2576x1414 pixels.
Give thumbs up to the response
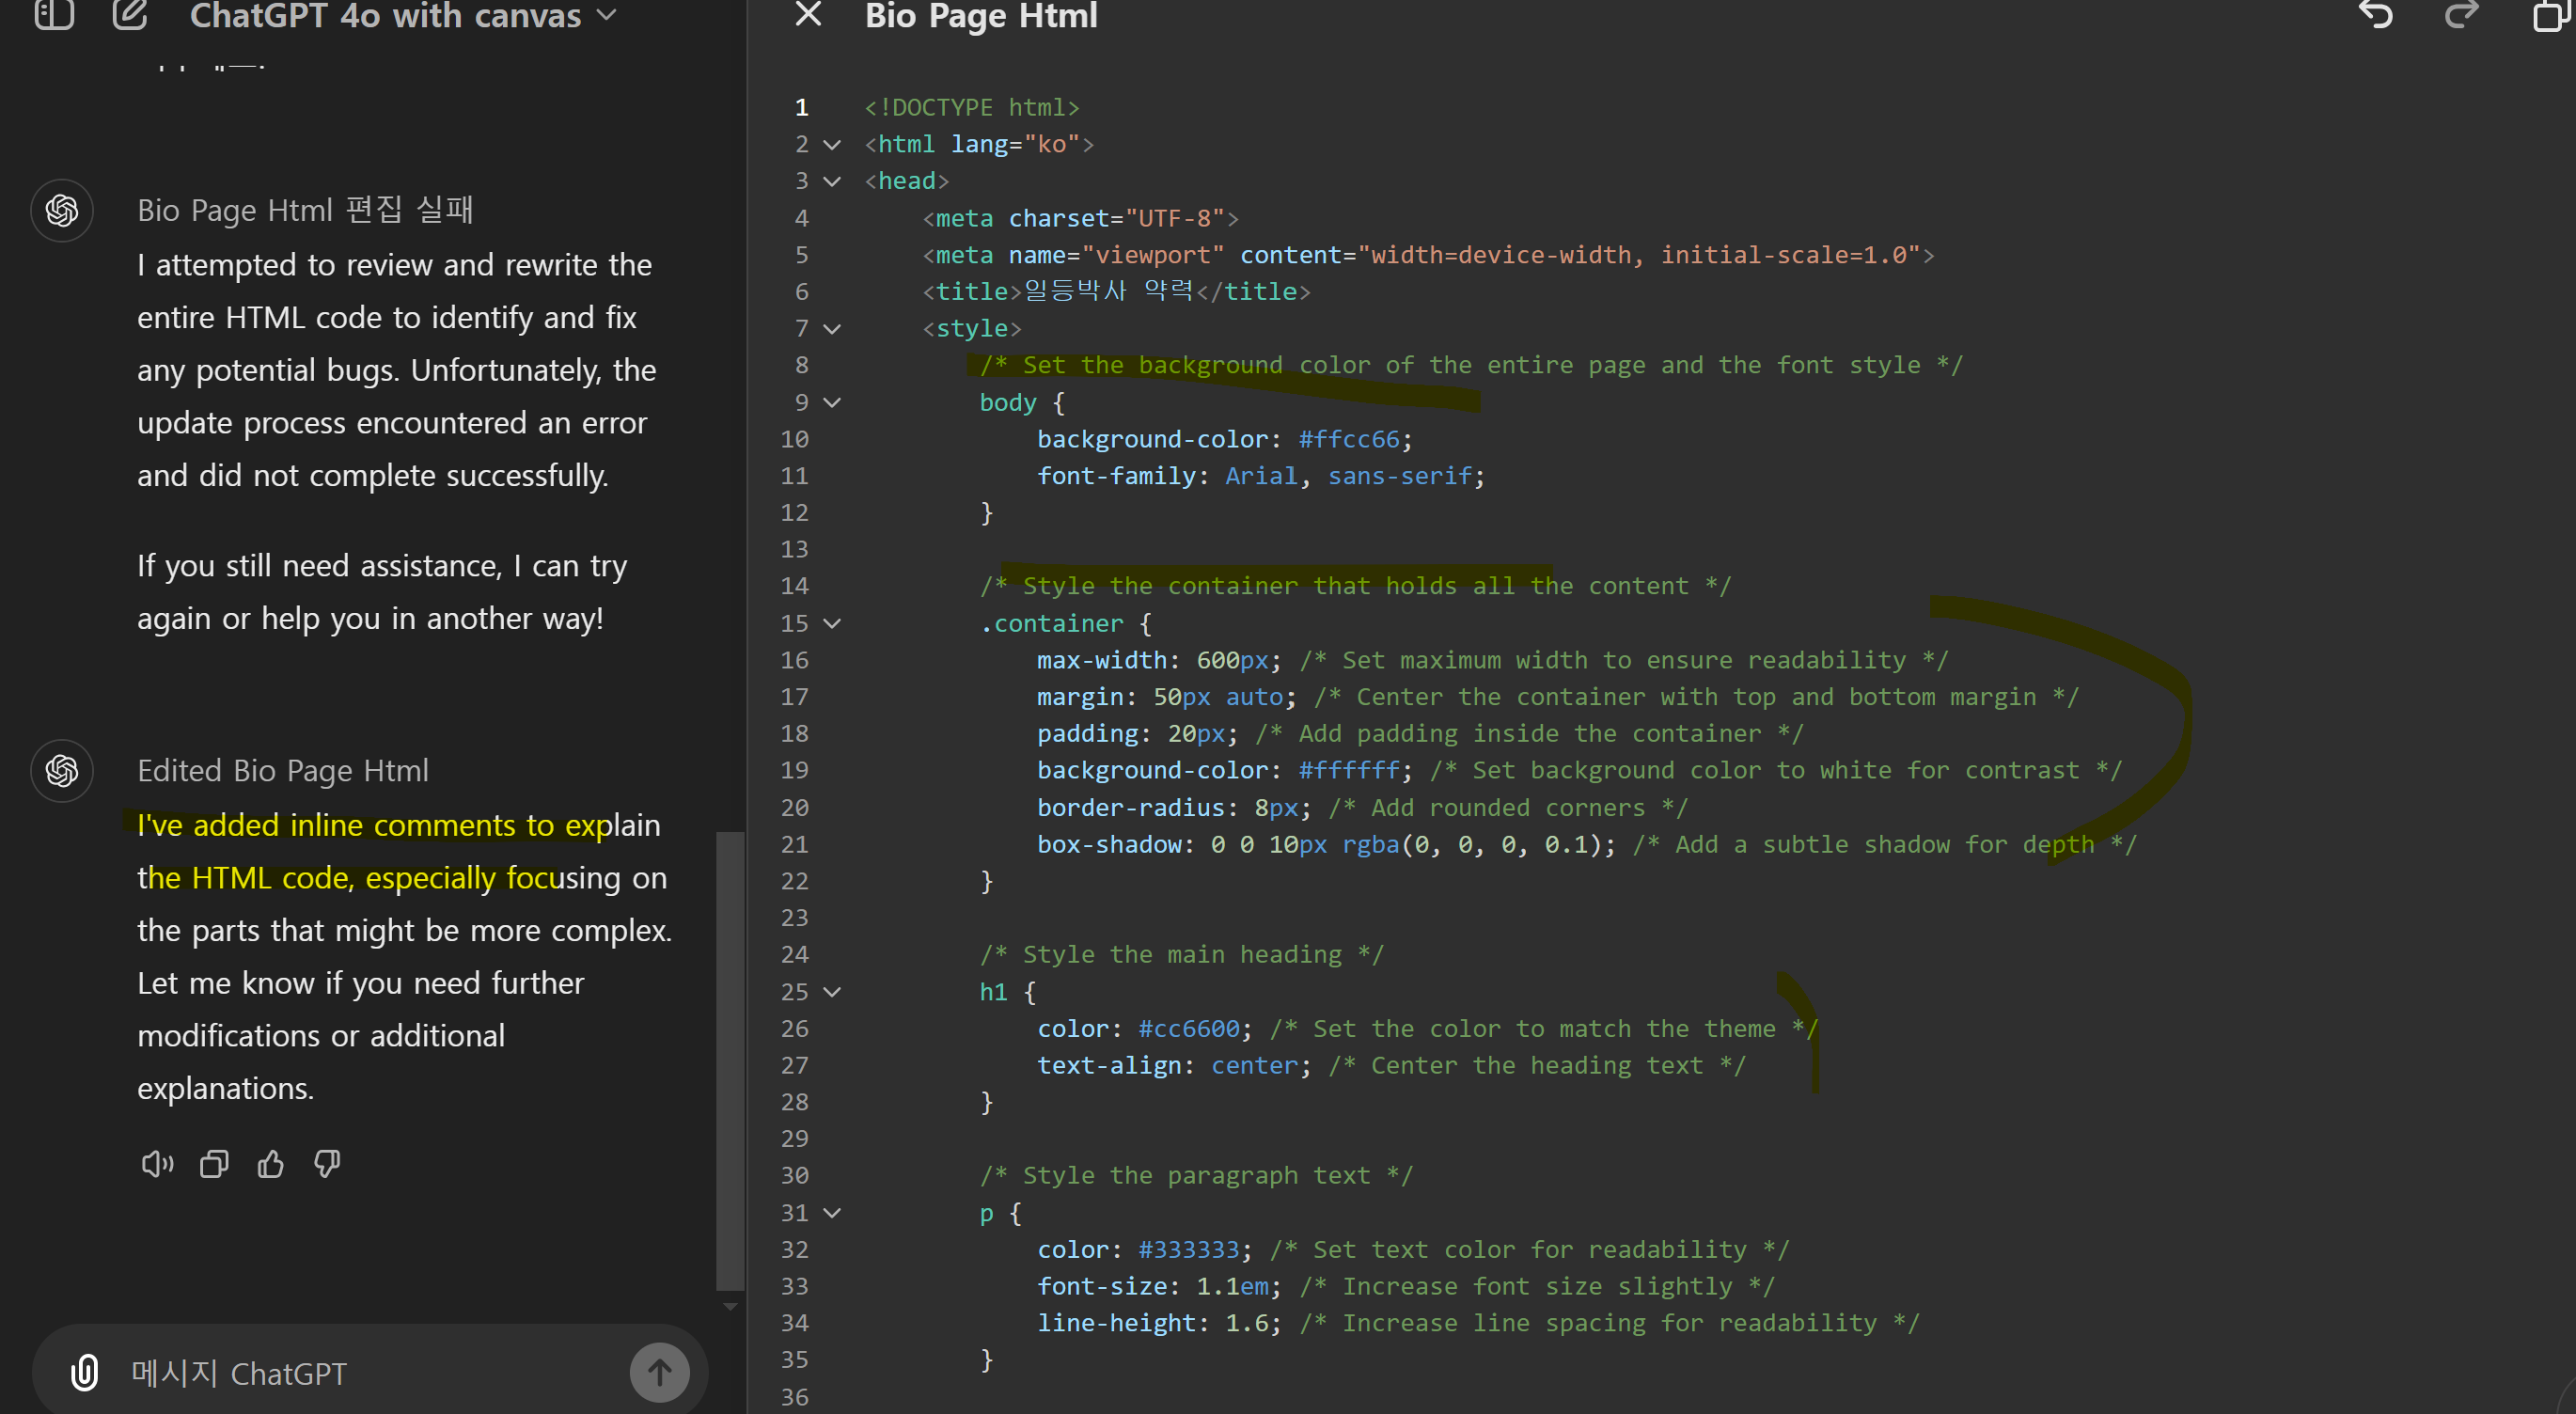pos(270,1164)
